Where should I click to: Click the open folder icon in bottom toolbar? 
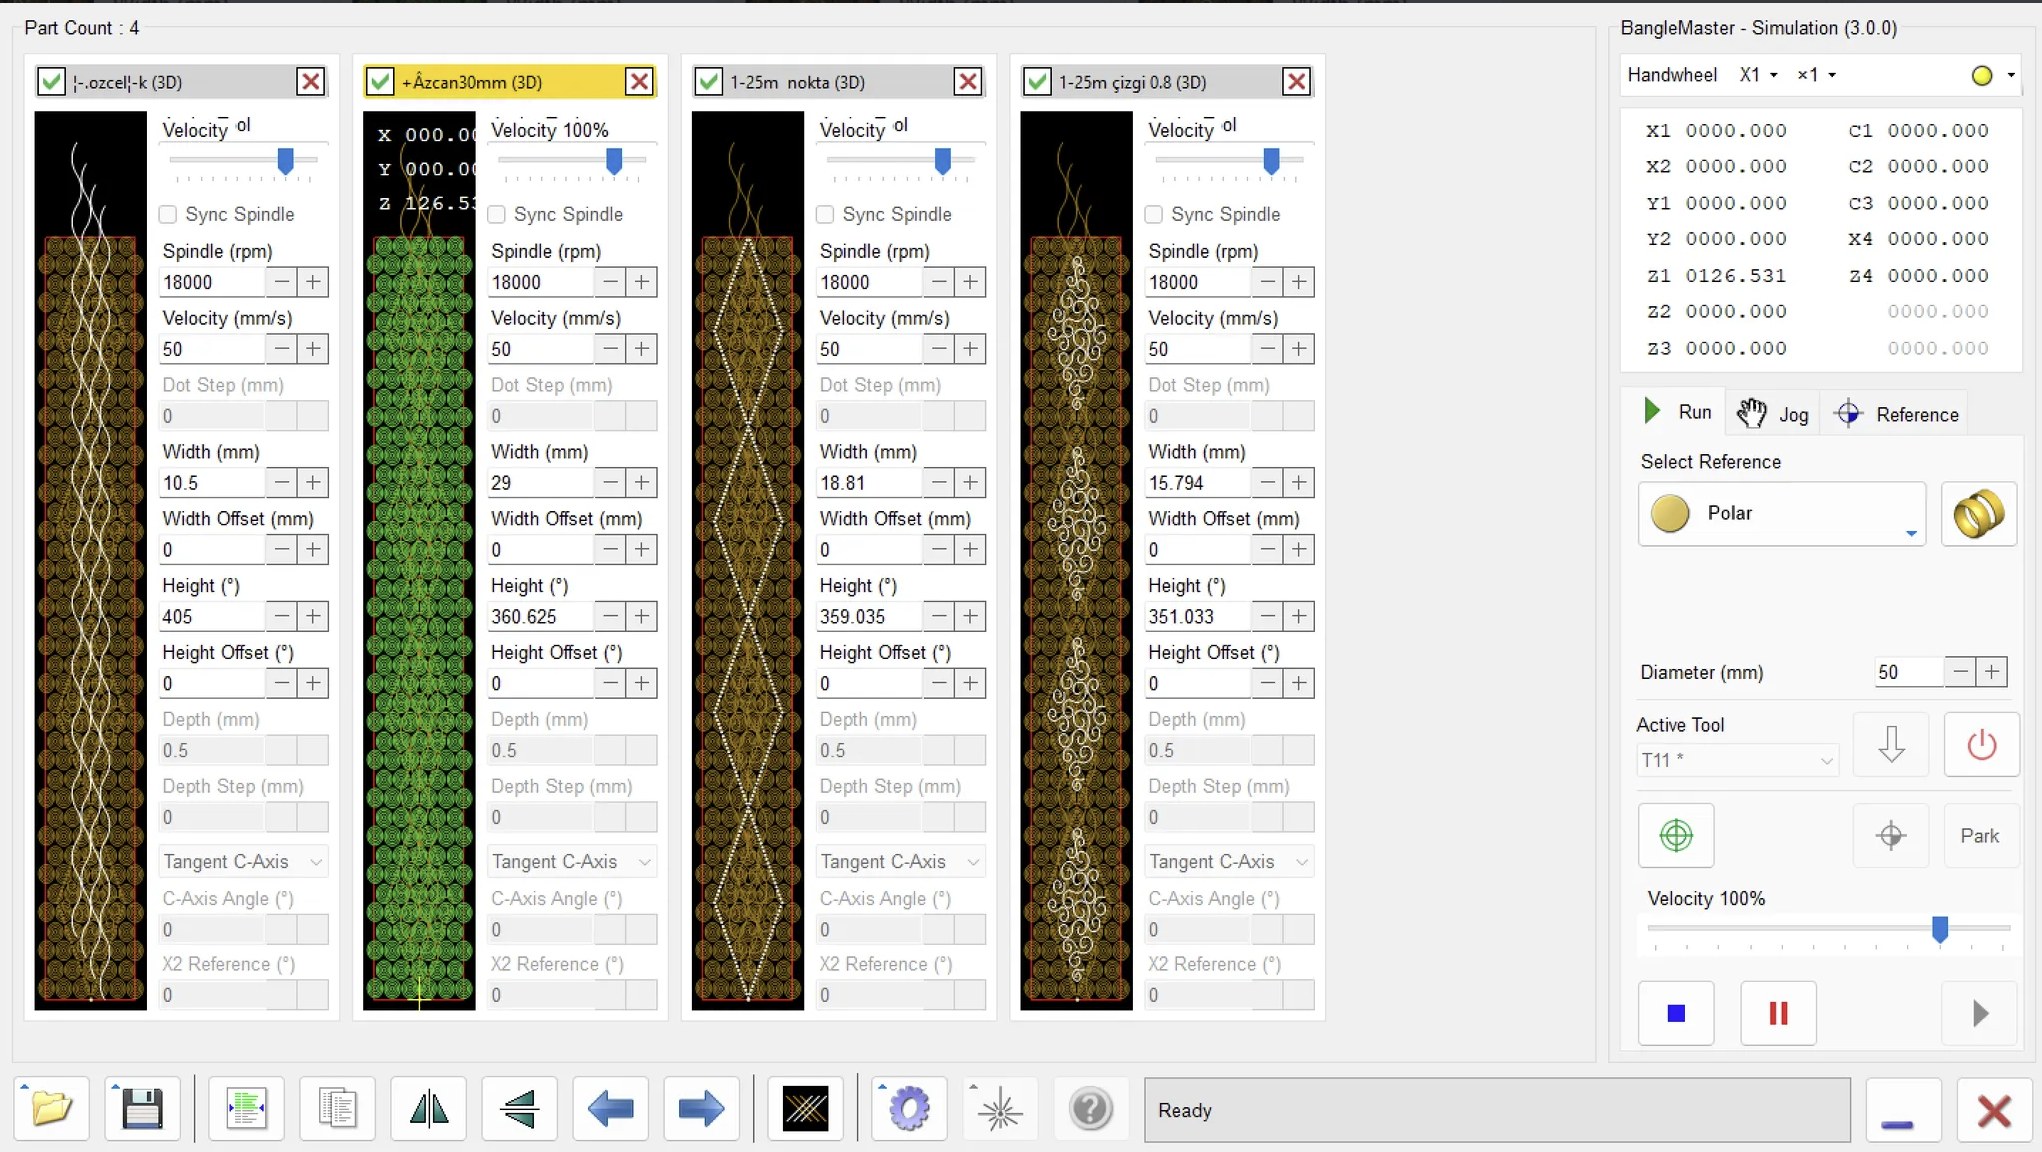coord(52,1108)
